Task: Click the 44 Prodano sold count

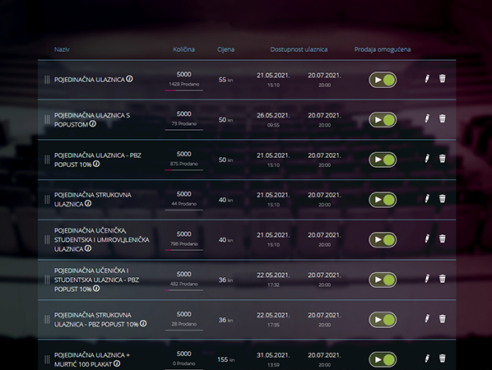Action: tap(184, 204)
